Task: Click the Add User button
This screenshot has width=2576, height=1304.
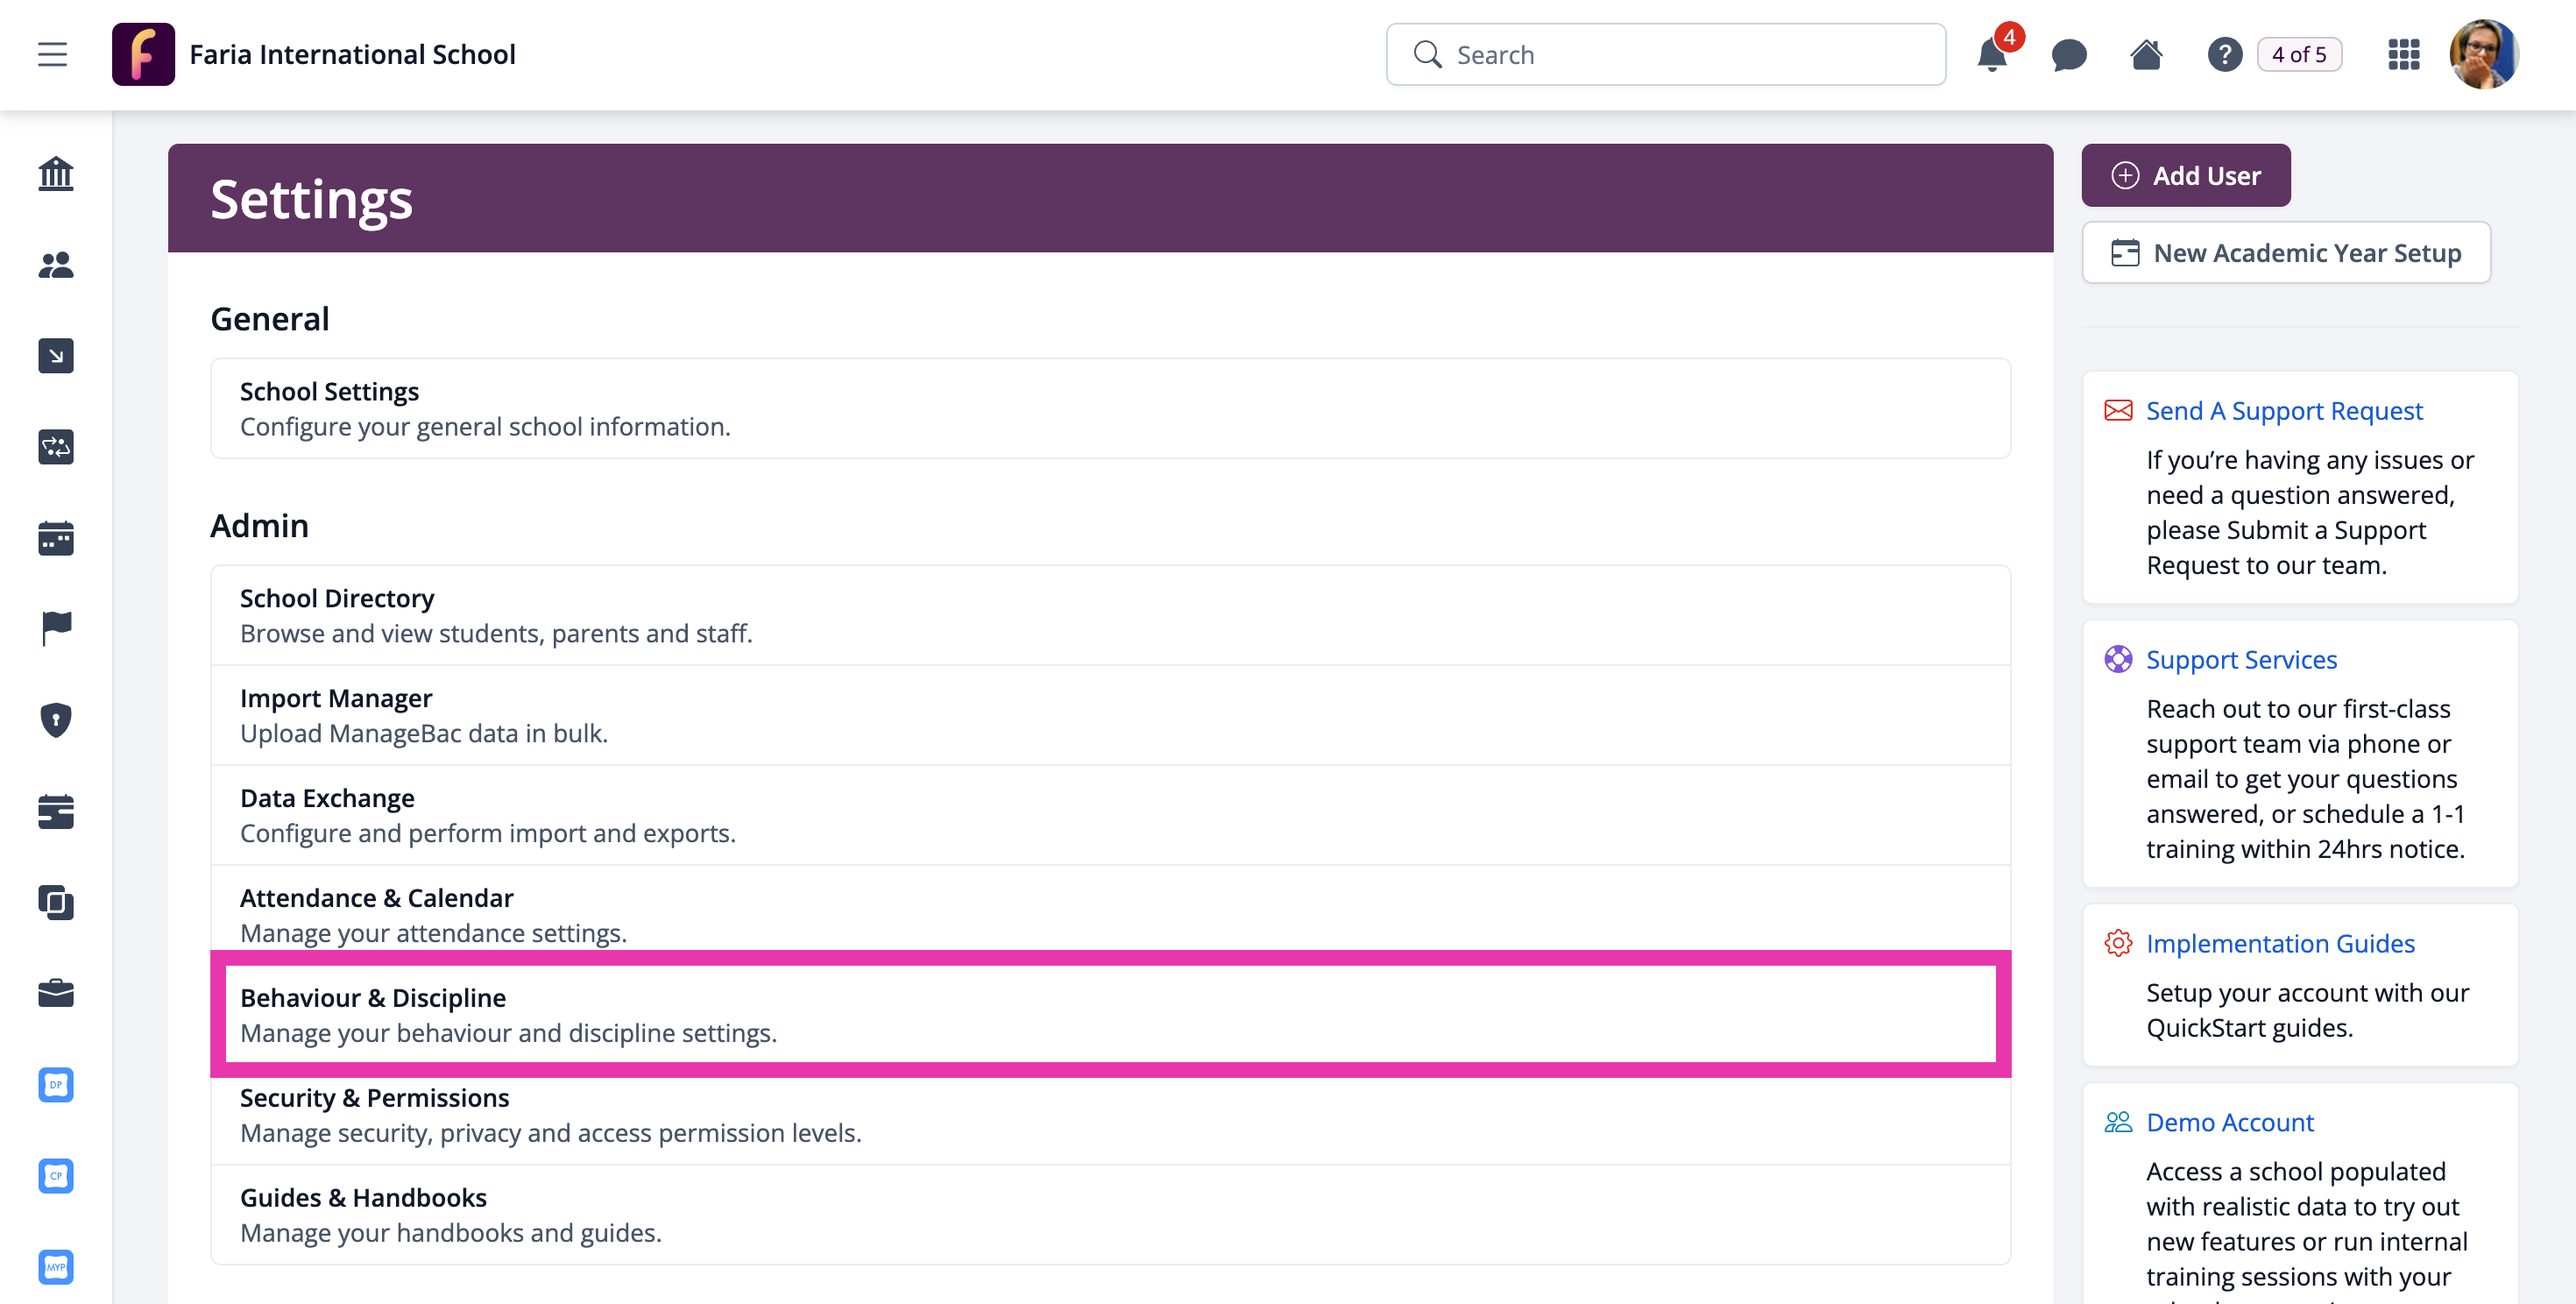Action: coord(2186,175)
